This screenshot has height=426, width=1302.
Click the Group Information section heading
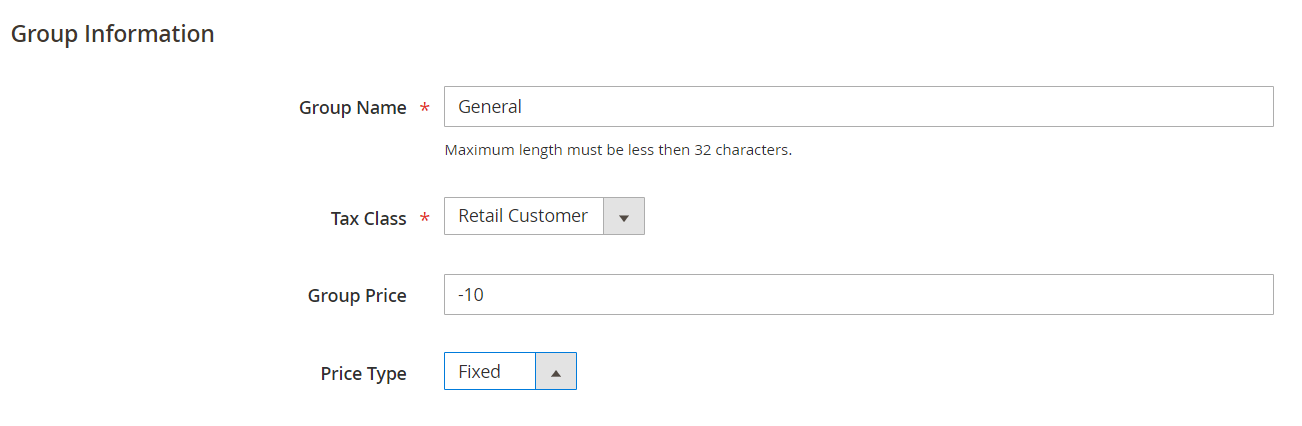coord(112,33)
